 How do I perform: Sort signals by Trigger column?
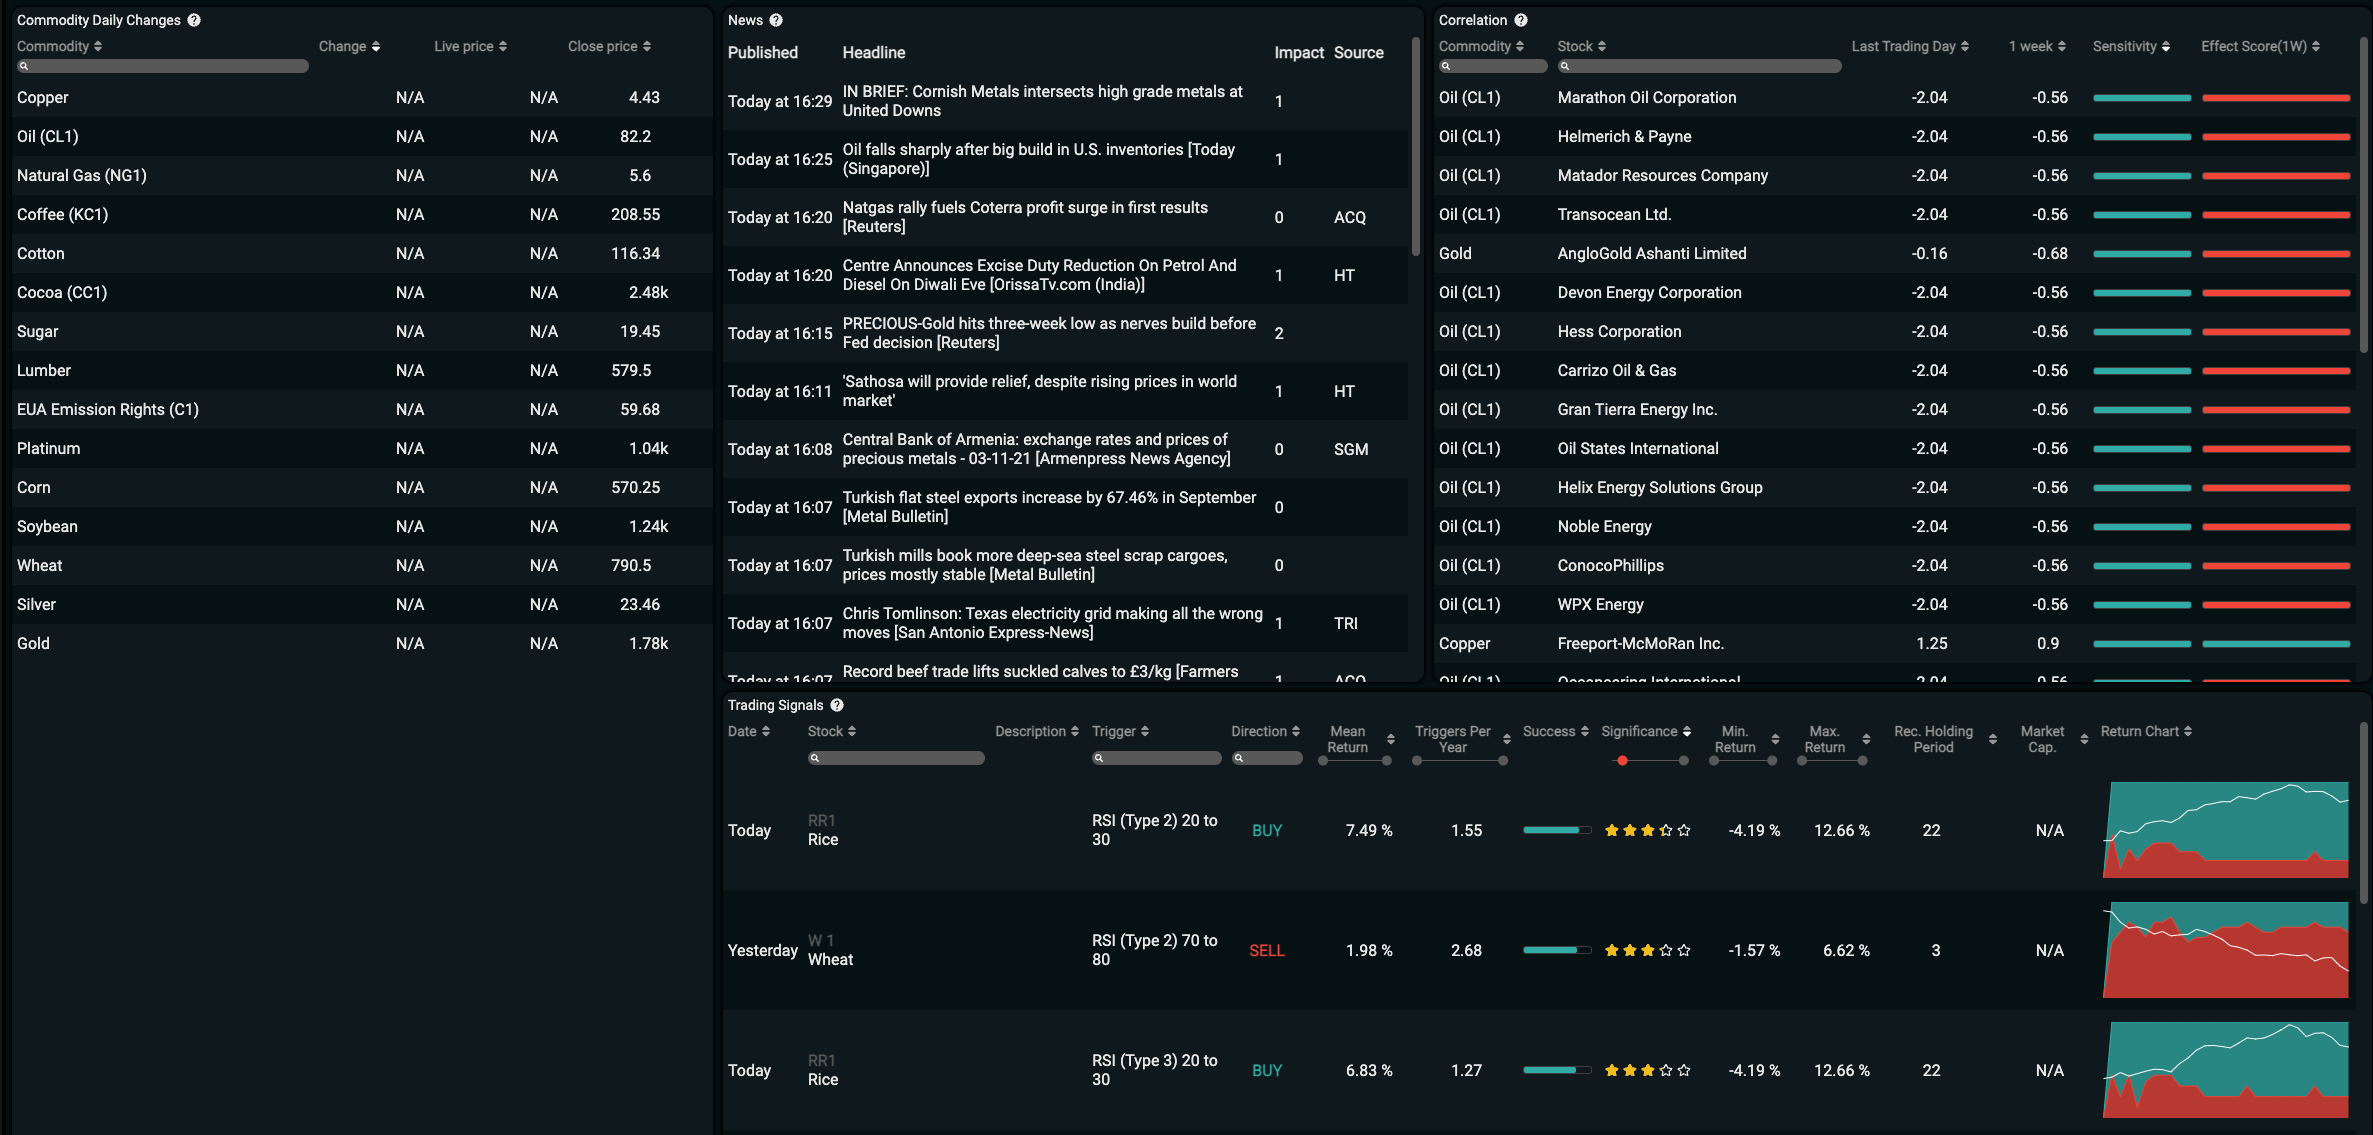coord(1145,731)
